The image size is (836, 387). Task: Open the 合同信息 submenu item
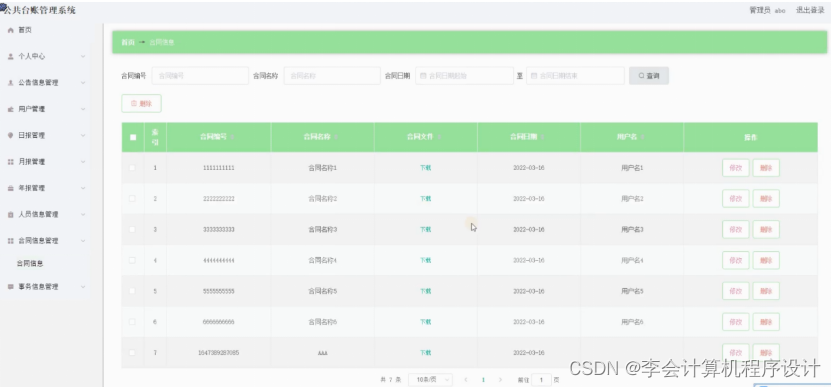[30, 263]
